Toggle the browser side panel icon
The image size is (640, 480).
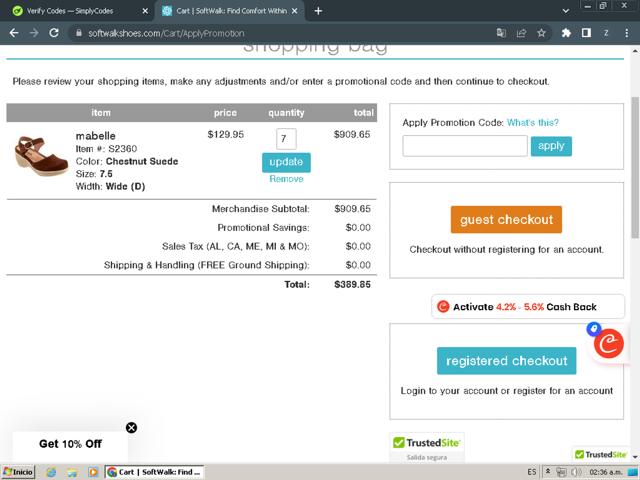(586, 33)
